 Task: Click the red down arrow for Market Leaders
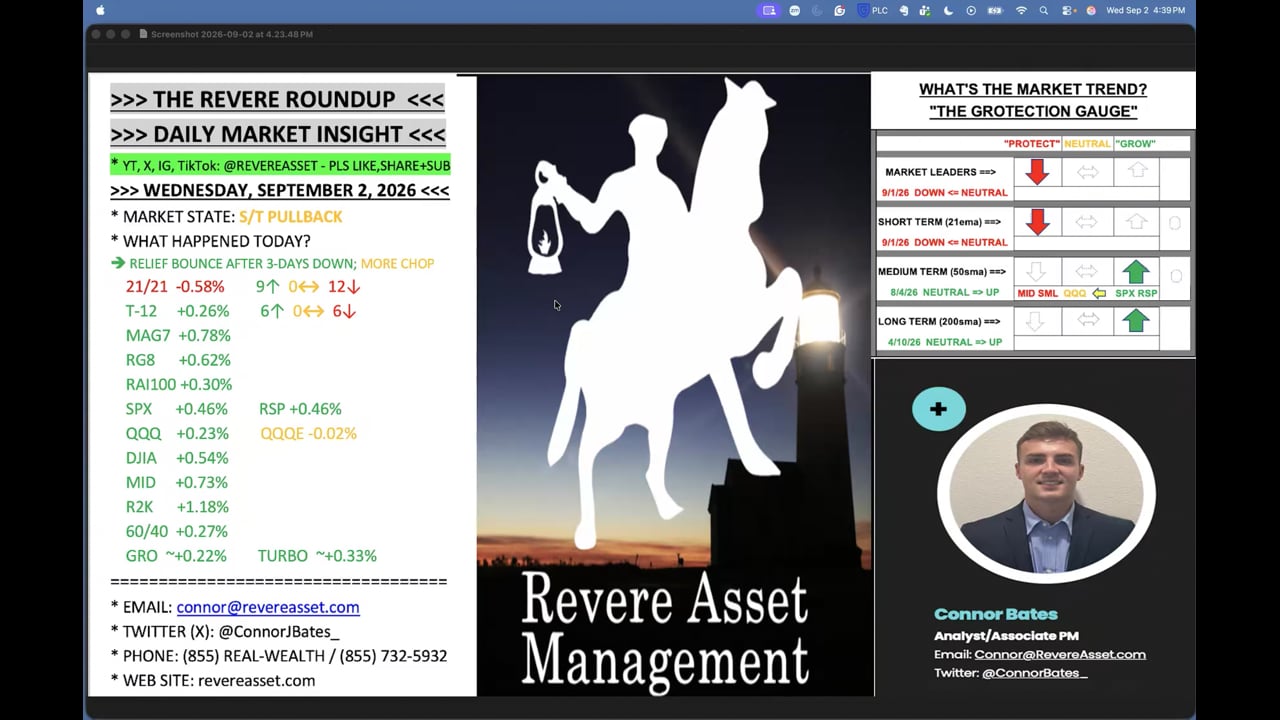[x=1038, y=172]
